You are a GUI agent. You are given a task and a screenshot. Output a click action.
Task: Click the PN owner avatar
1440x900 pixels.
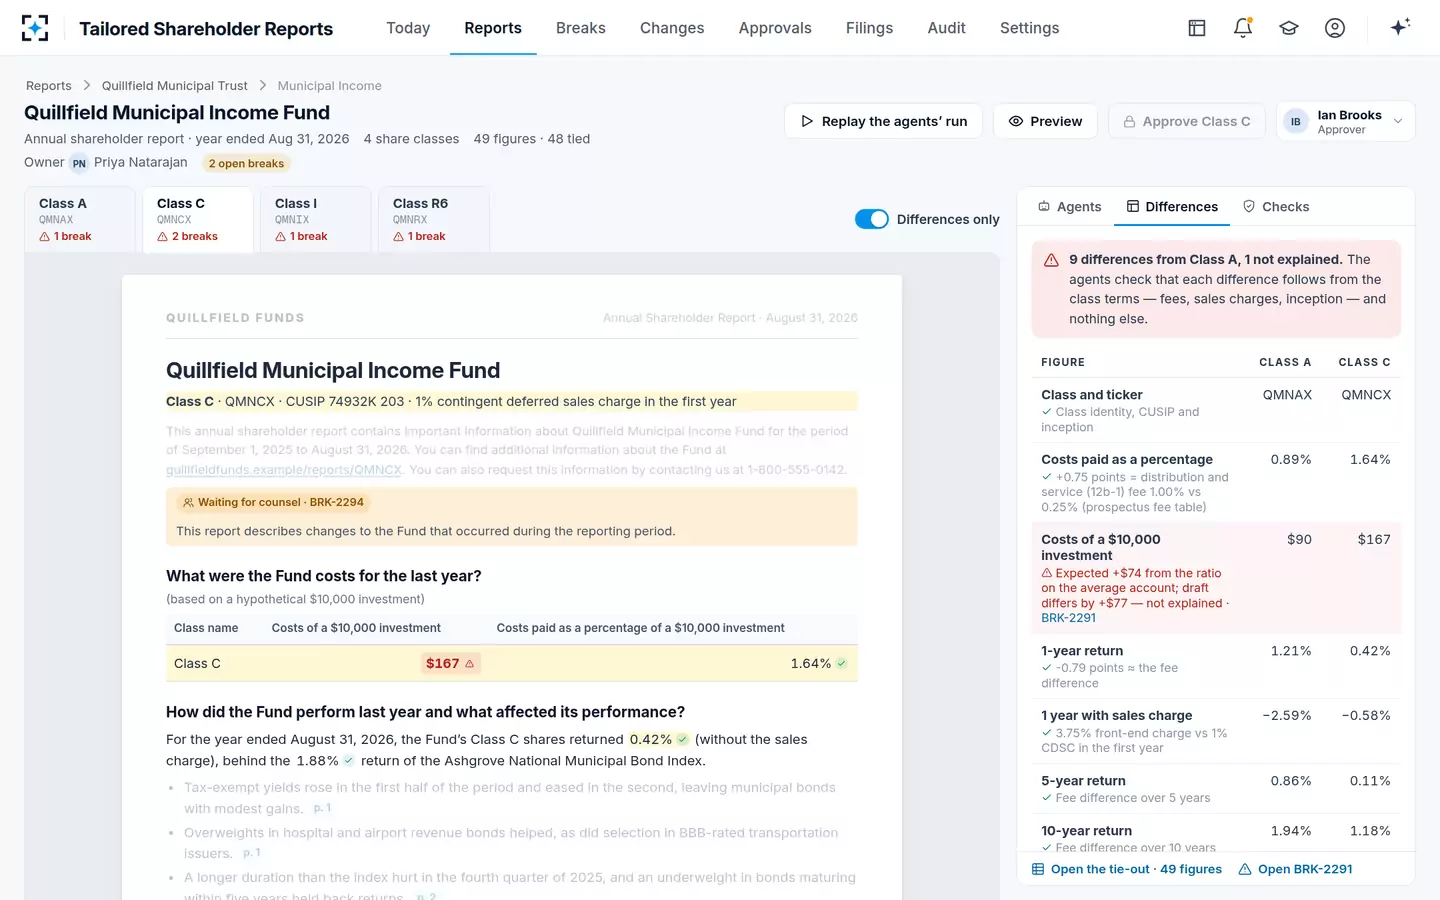(79, 163)
